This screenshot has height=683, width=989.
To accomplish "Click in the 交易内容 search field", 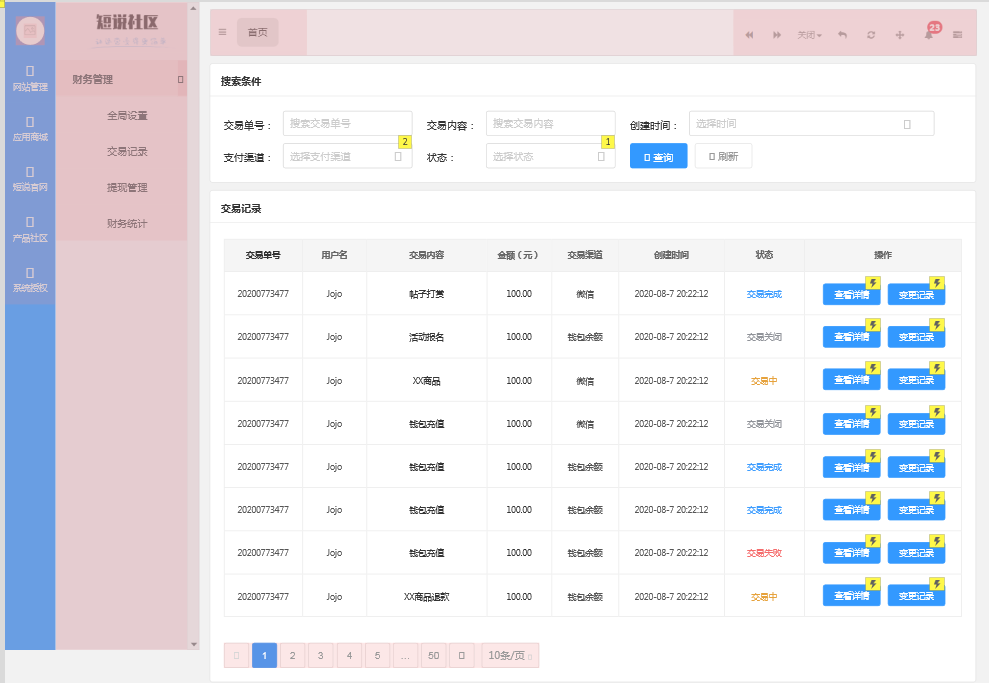I will point(551,124).
